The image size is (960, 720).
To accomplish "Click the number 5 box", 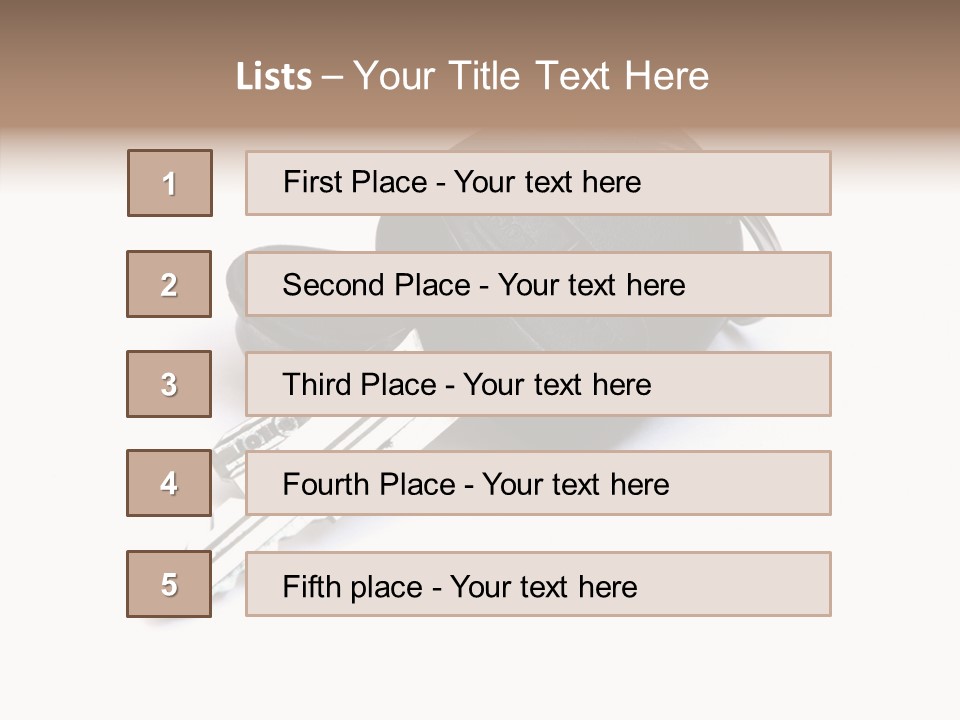I will (169, 584).
